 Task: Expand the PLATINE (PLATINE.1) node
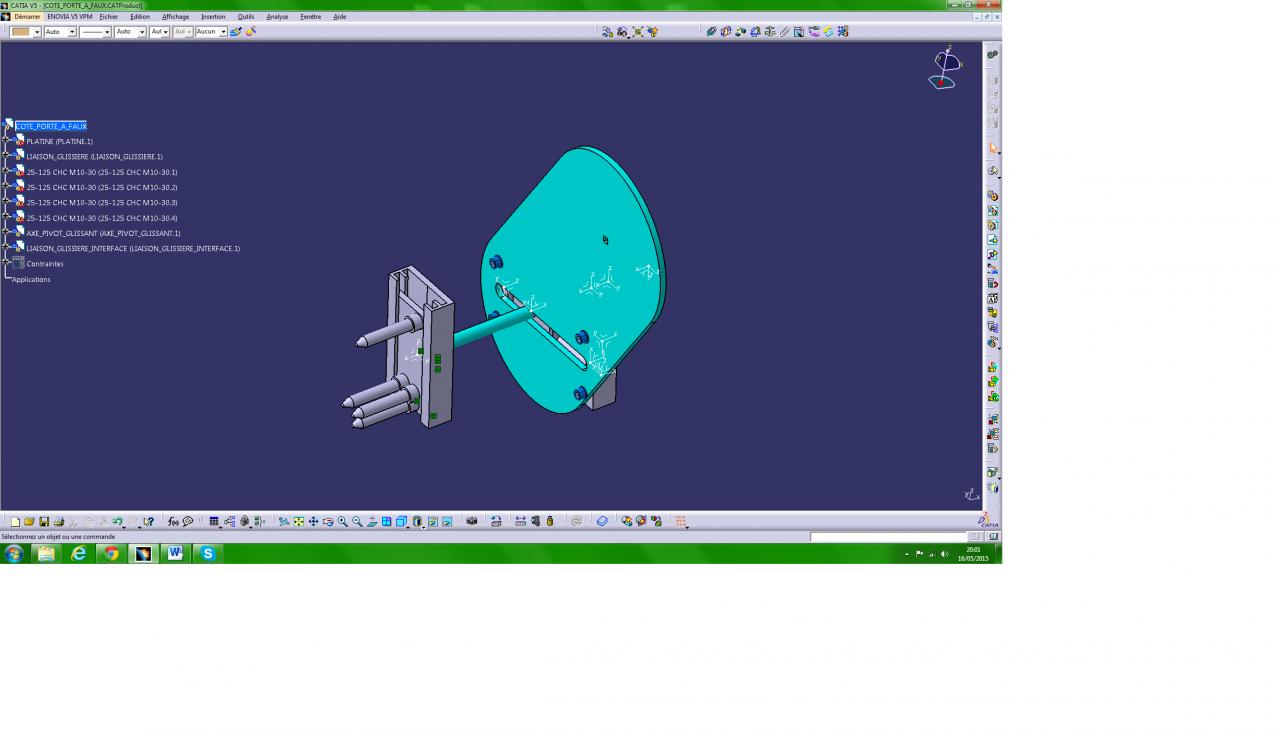pyautogui.click(x=6, y=141)
